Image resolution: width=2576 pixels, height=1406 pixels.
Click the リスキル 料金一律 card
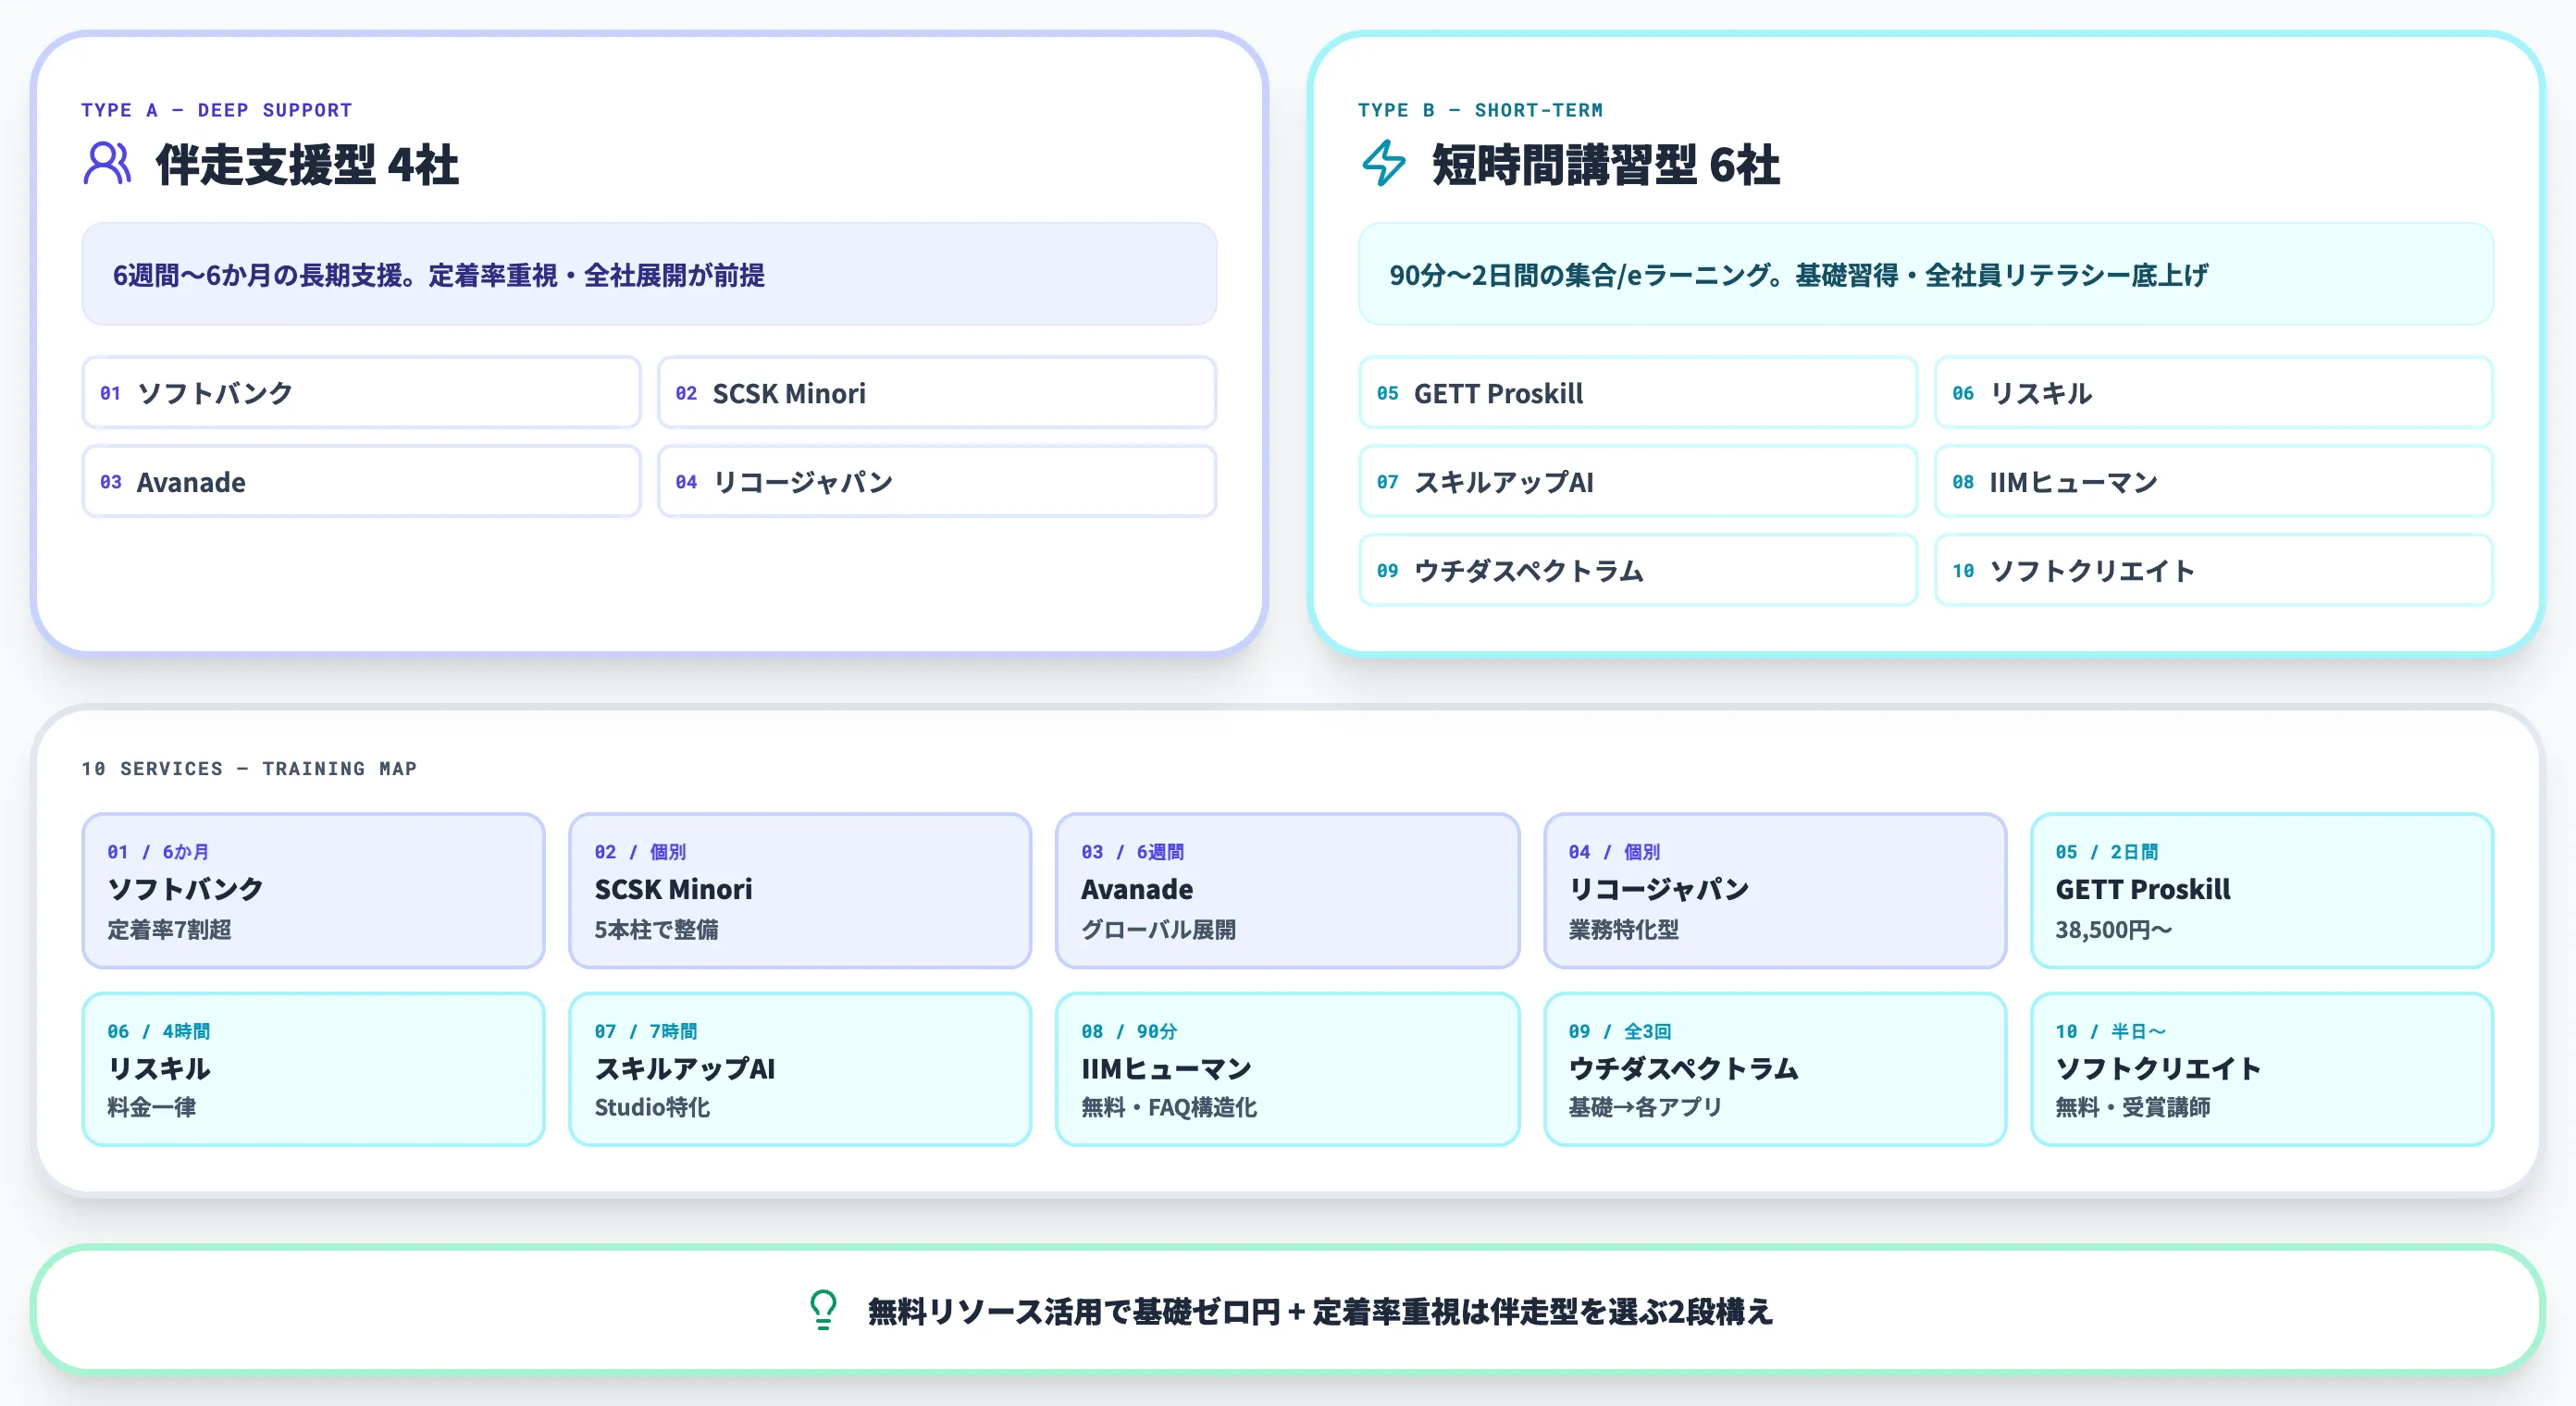point(313,1069)
